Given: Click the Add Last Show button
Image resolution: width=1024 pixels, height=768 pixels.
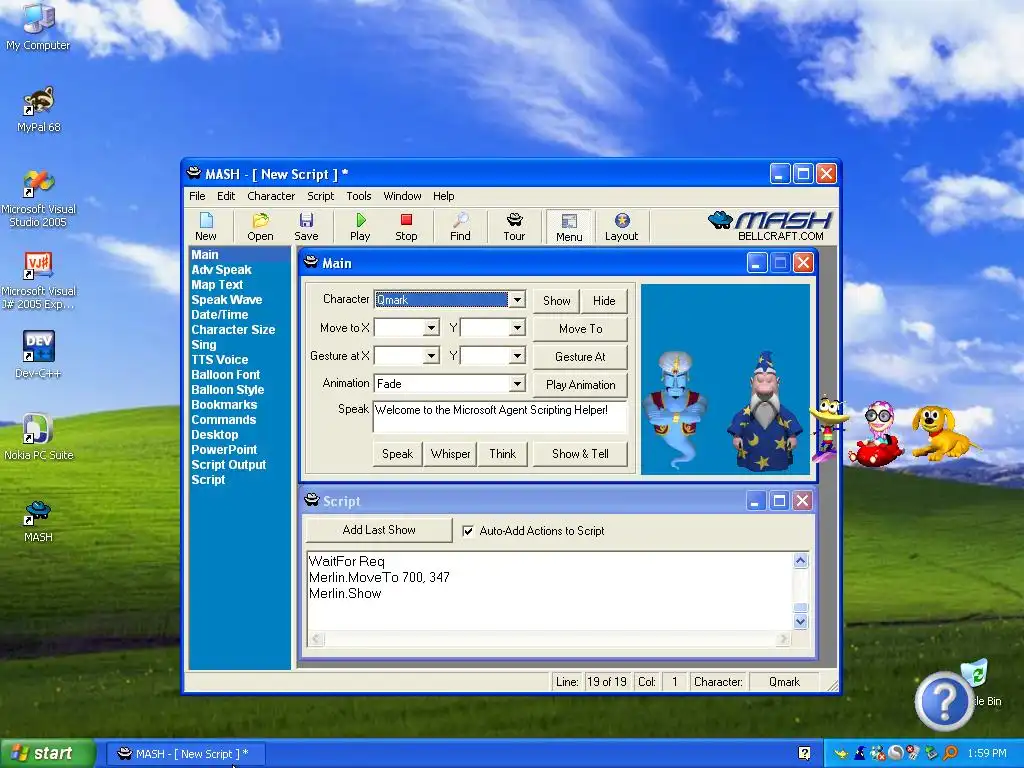Looking at the screenshot, I should tap(379, 530).
